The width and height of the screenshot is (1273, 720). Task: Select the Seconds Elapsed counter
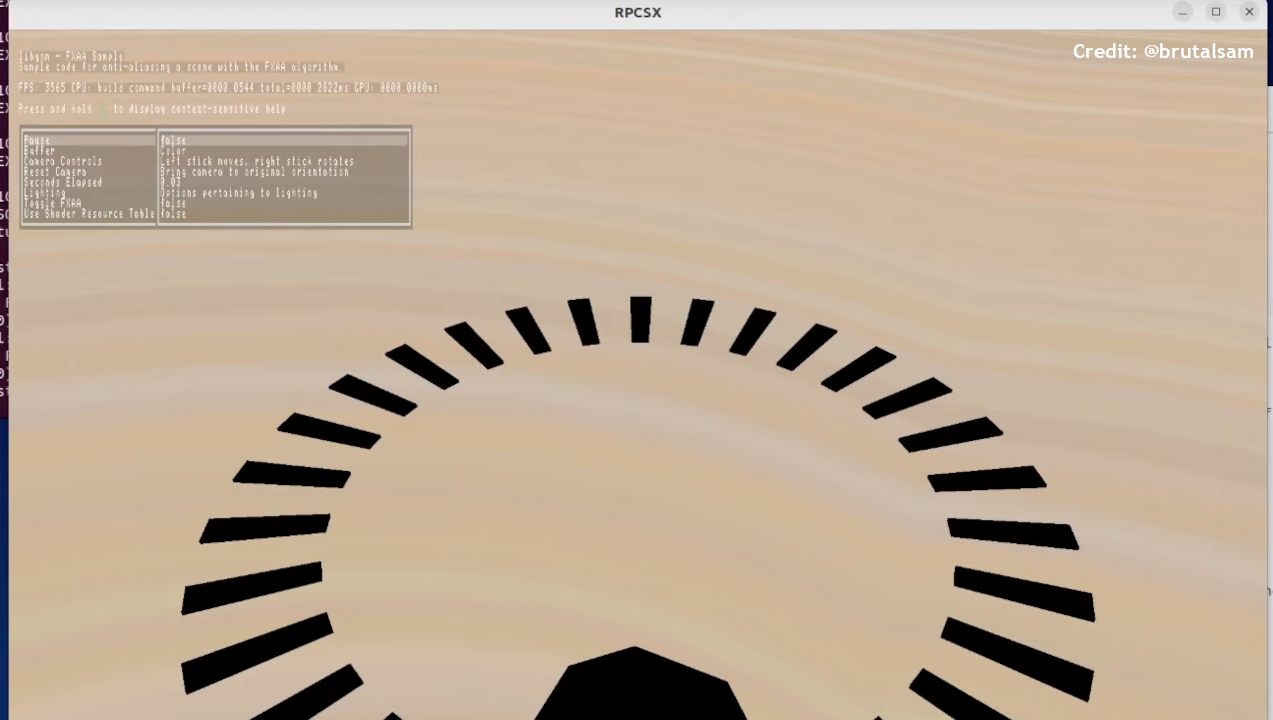tap(61, 182)
